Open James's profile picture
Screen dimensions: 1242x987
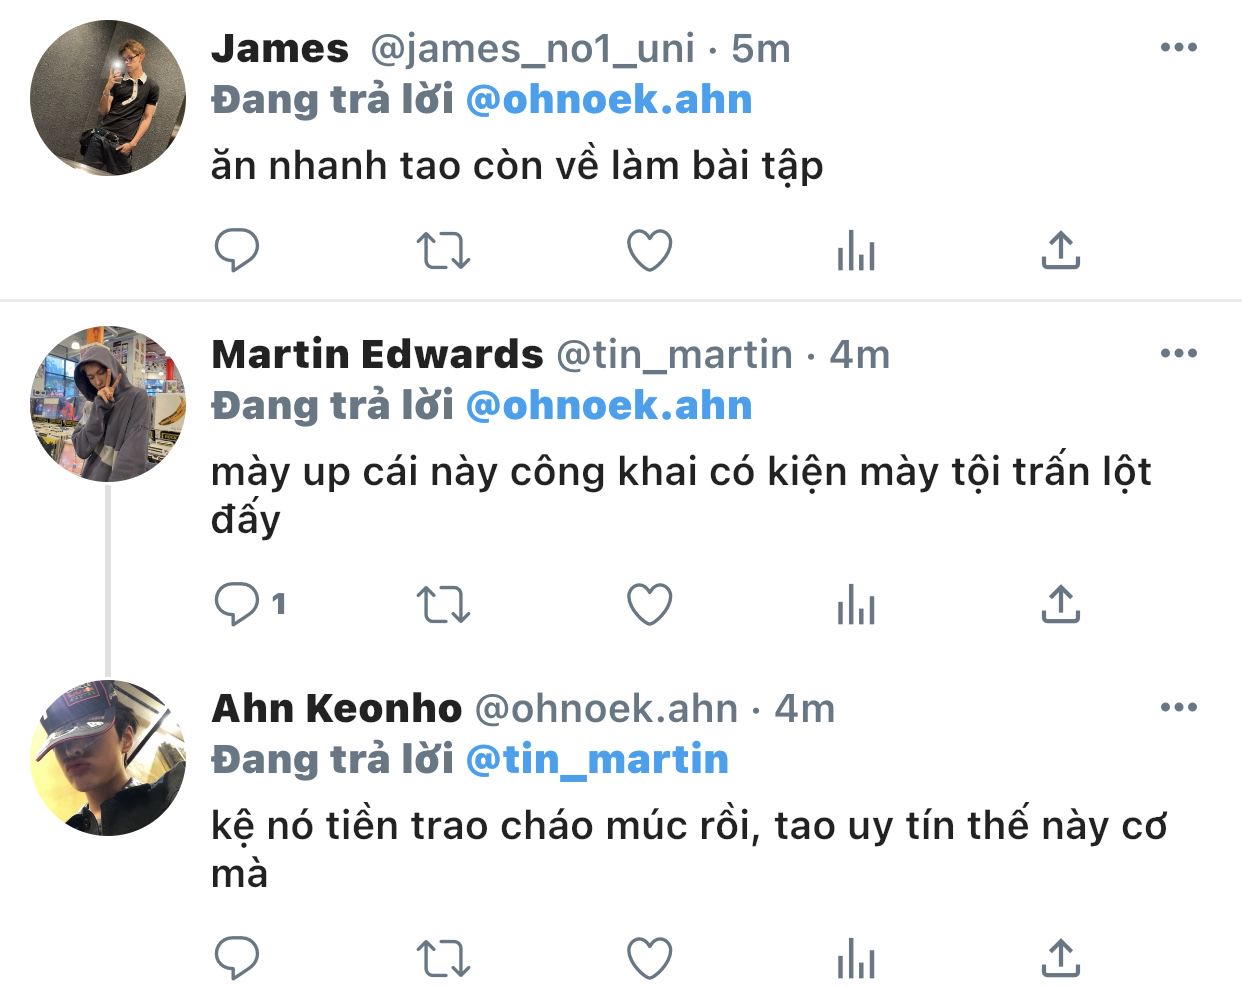[x=108, y=98]
